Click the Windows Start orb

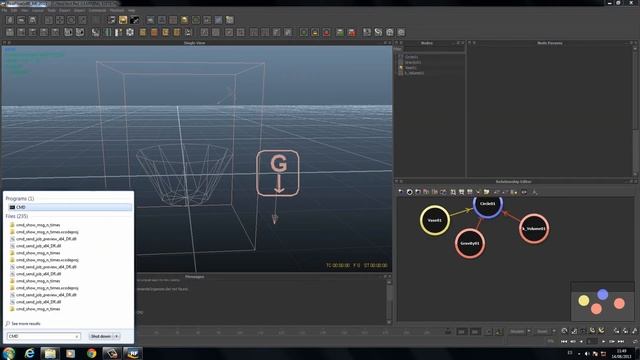(x=8, y=353)
